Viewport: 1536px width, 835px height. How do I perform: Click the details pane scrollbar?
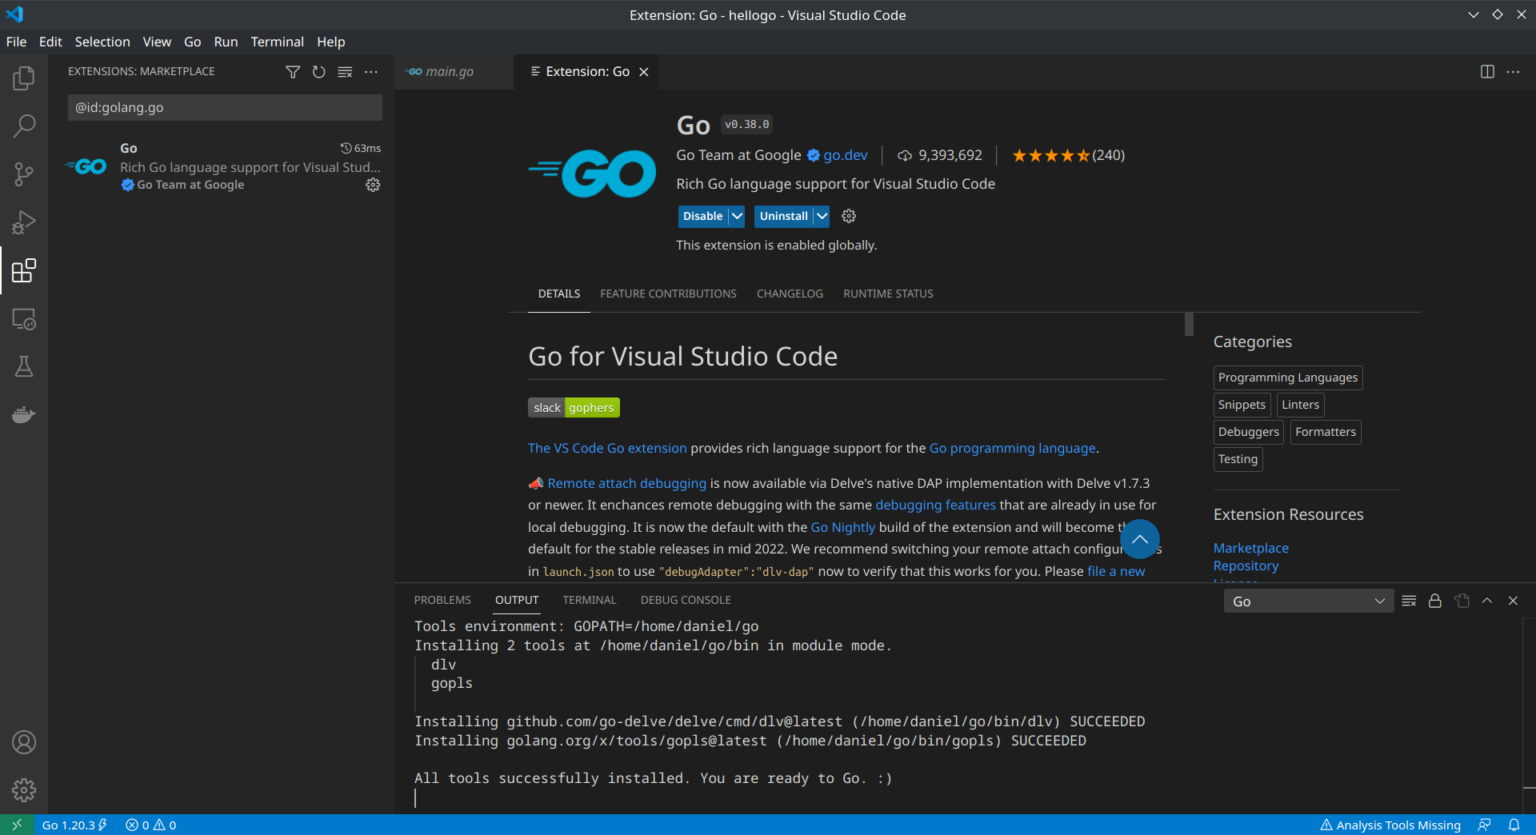[1188, 324]
